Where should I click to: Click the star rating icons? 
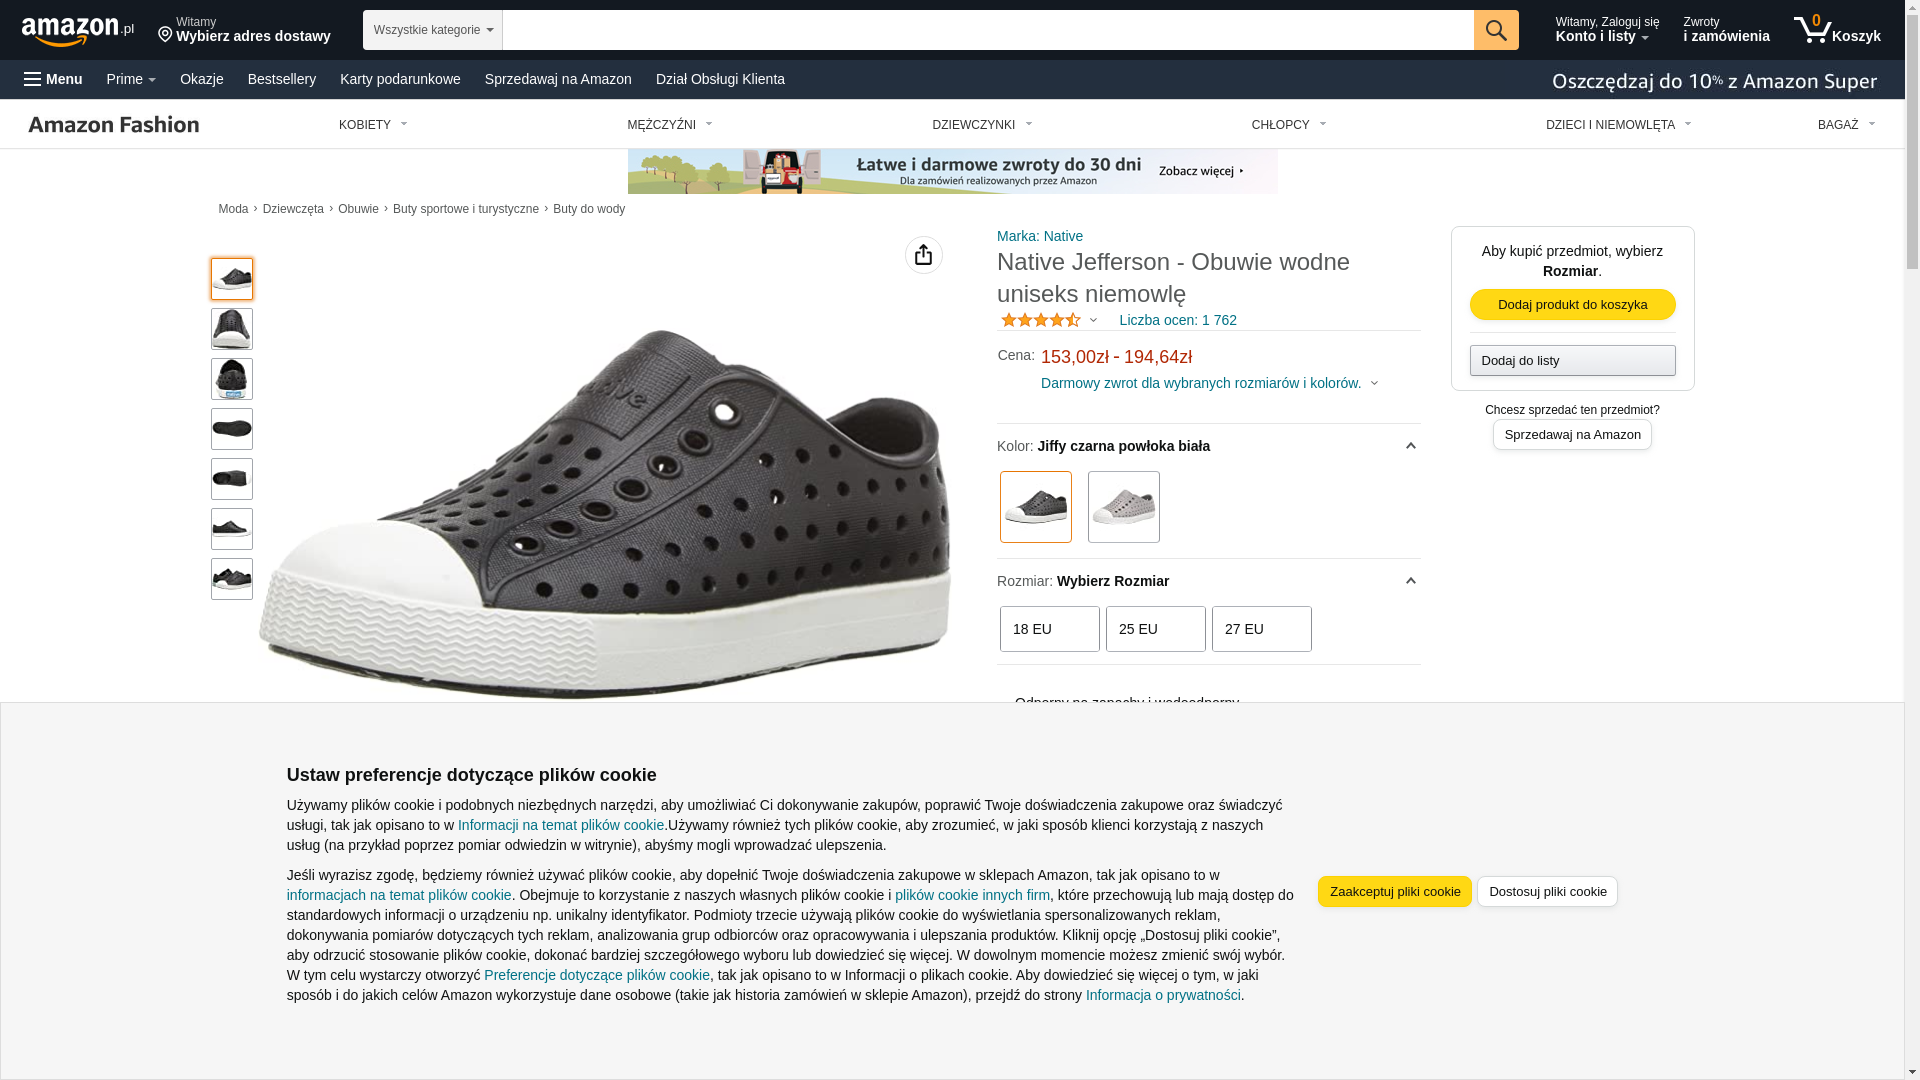tap(1041, 320)
